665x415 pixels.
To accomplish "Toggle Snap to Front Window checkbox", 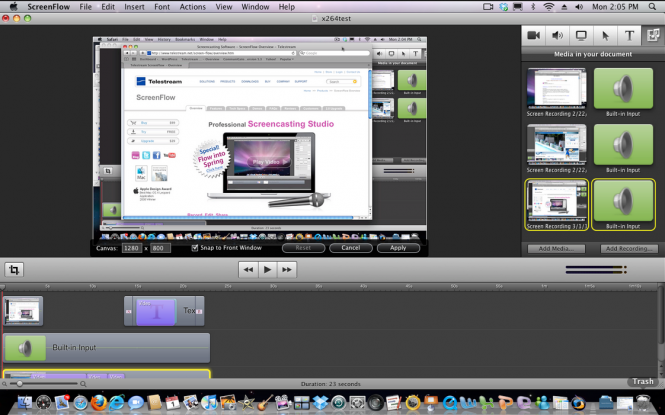I will coord(195,248).
